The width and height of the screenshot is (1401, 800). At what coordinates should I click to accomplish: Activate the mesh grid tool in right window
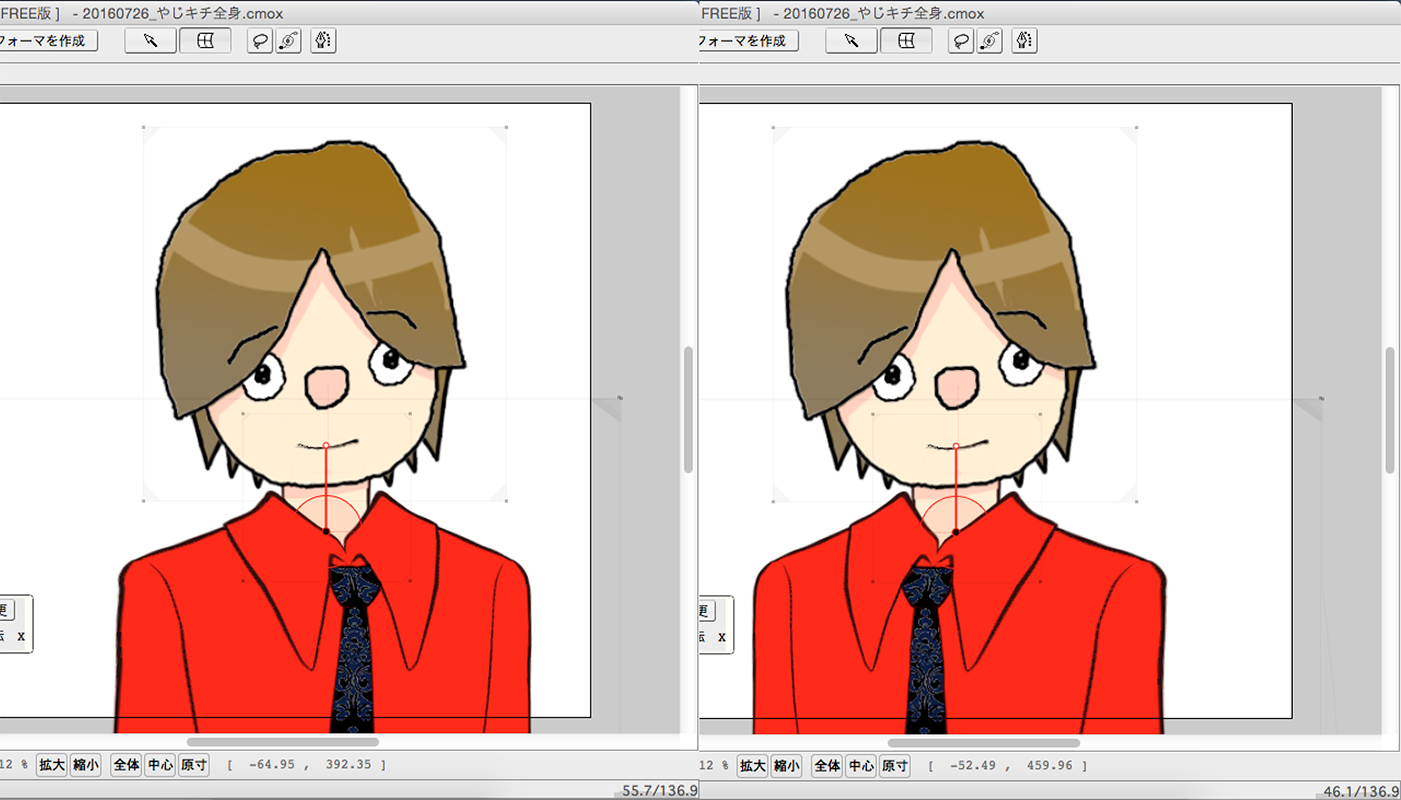[906, 41]
